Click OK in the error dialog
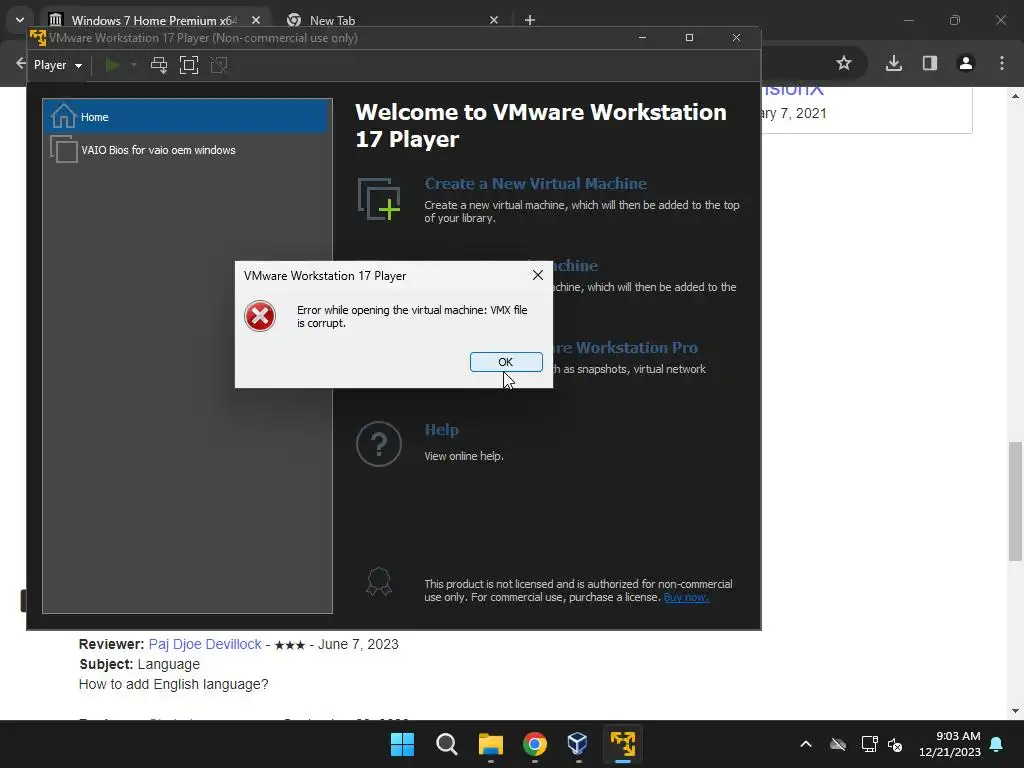 (x=506, y=362)
